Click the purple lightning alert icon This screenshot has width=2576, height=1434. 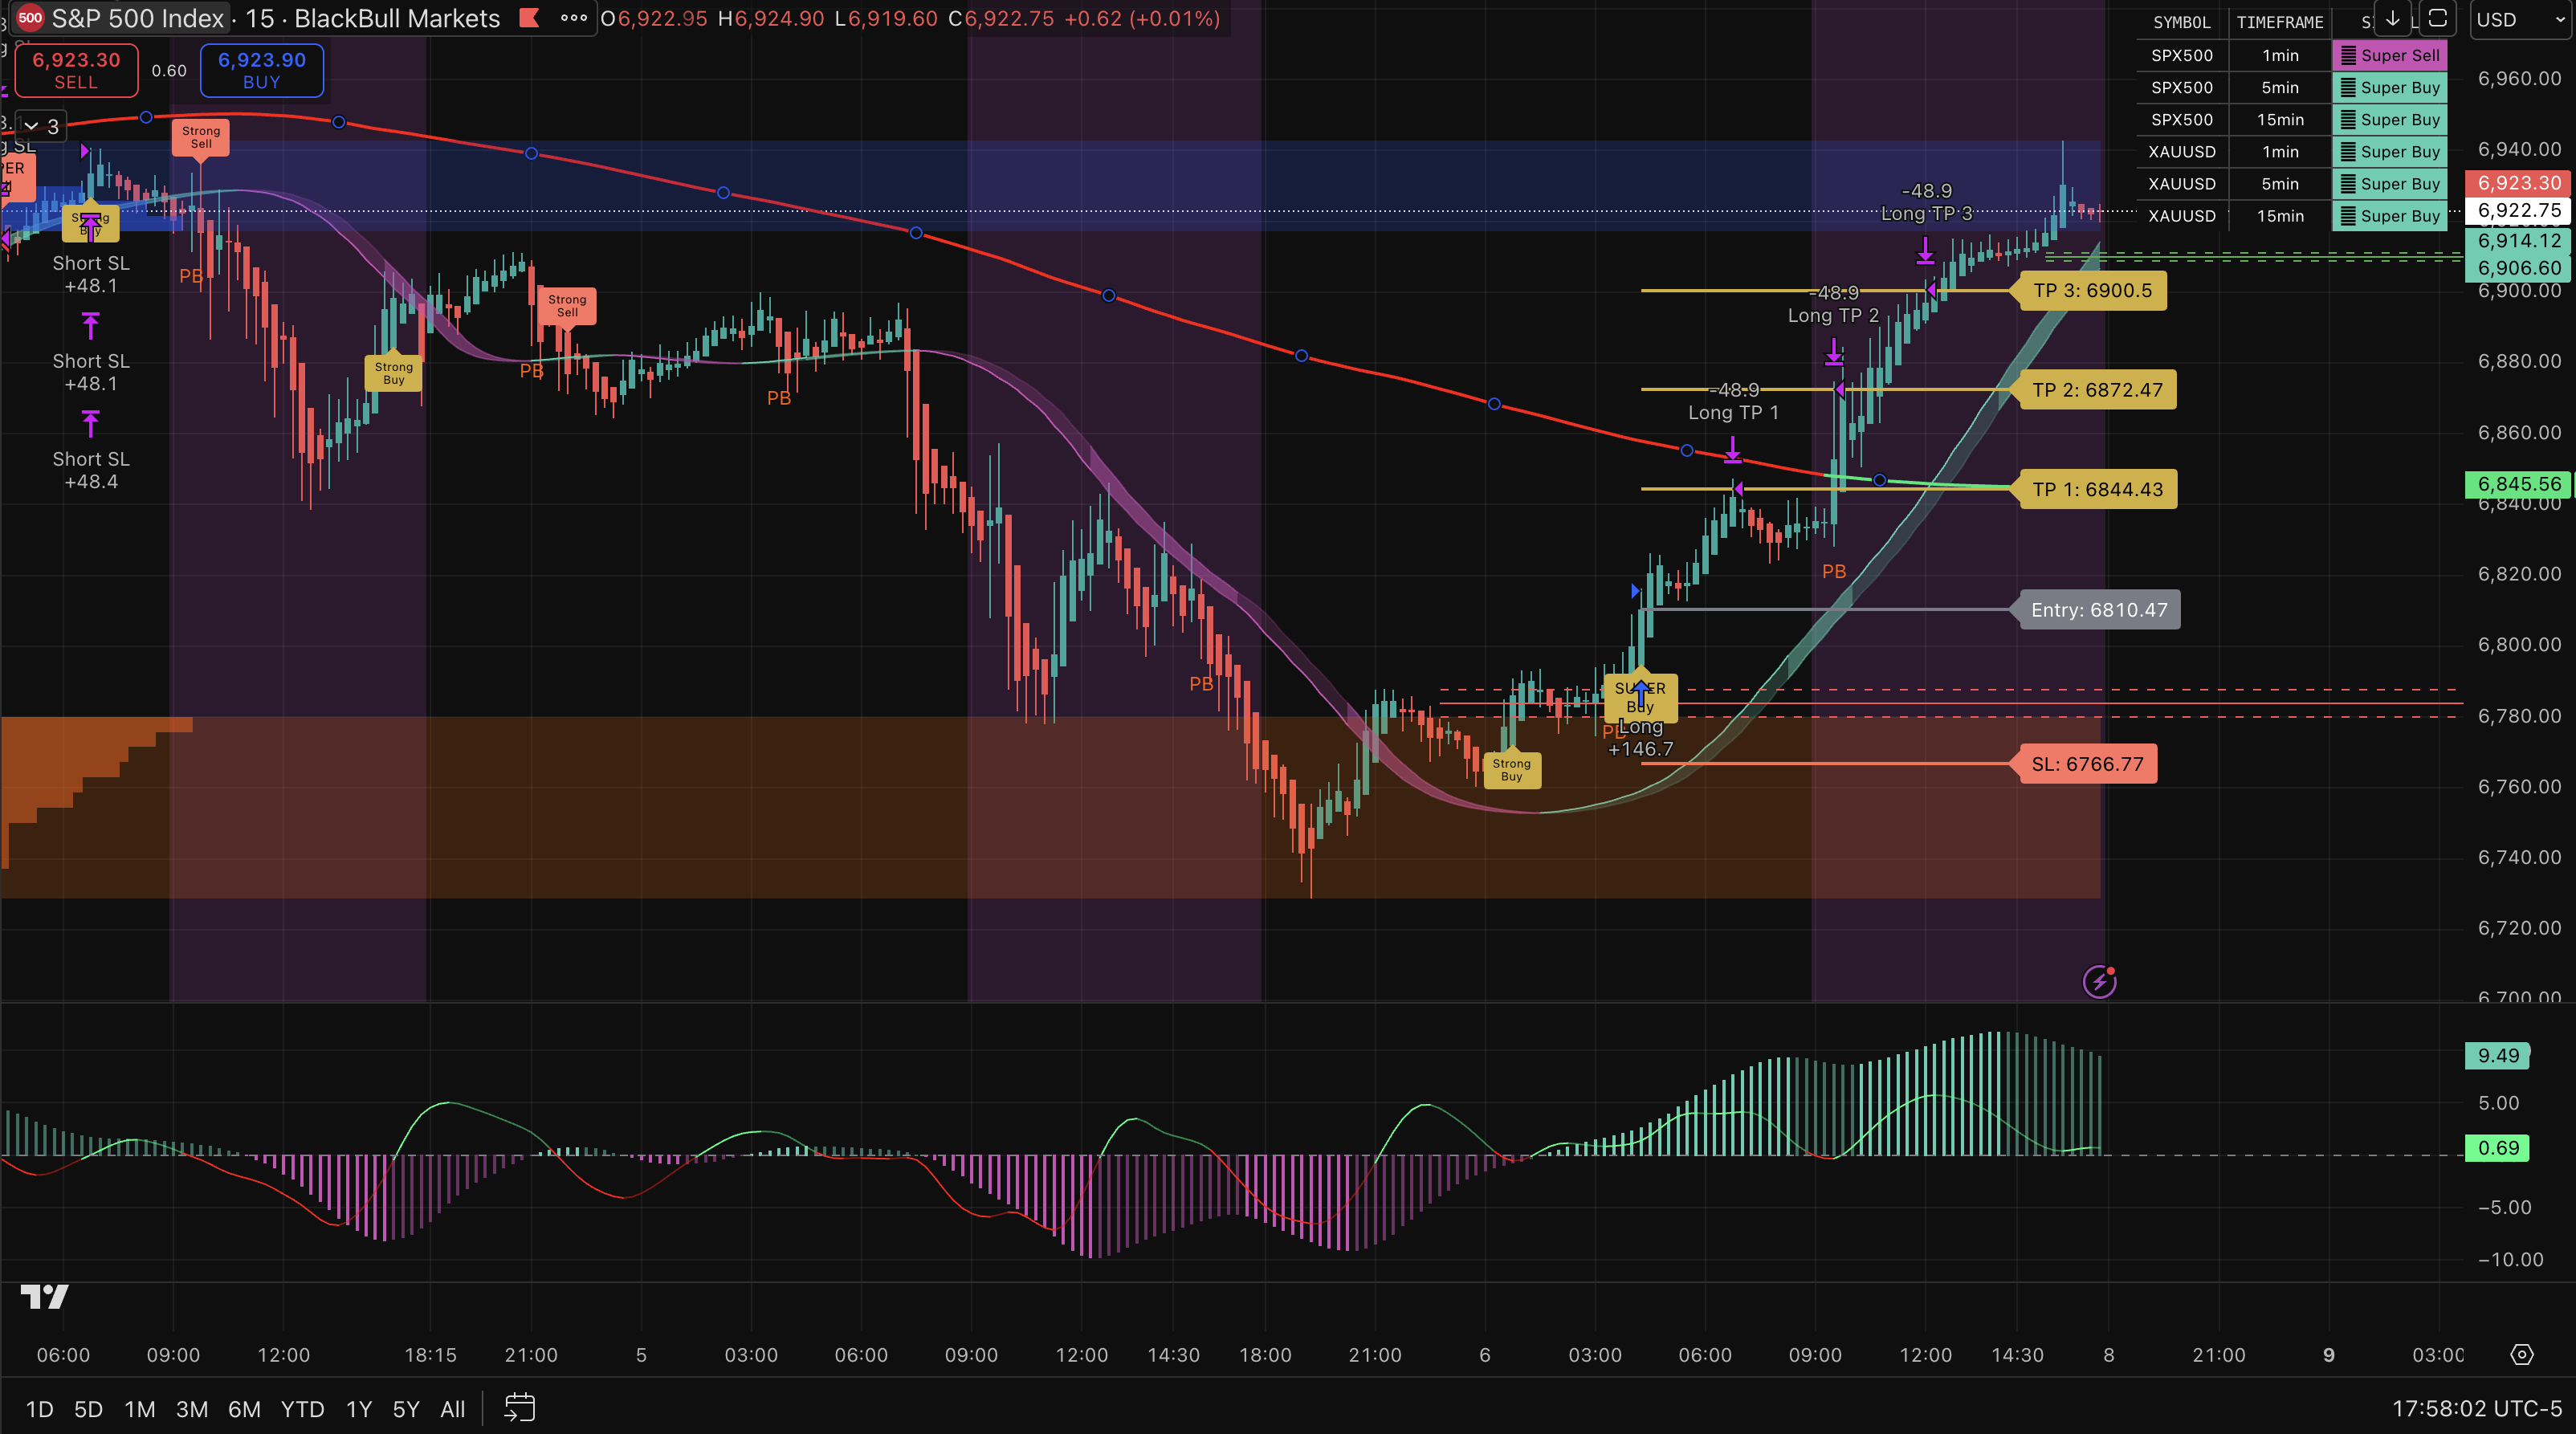(2099, 981)
